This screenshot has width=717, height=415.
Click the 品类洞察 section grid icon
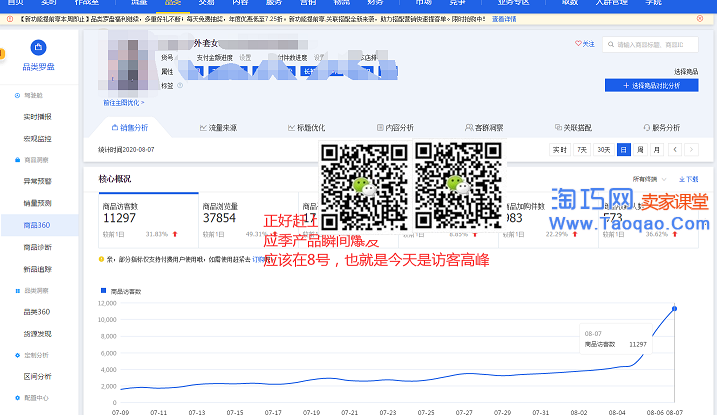coord(17,291)
